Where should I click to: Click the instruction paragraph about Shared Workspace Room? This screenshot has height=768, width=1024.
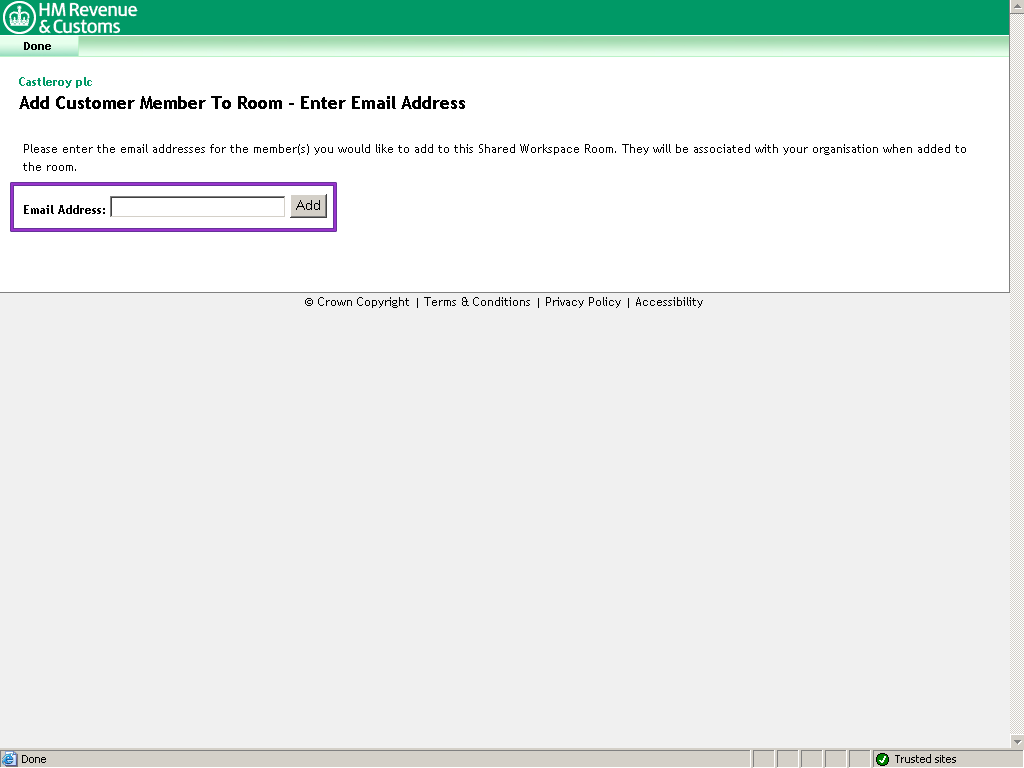coord(494,149)
